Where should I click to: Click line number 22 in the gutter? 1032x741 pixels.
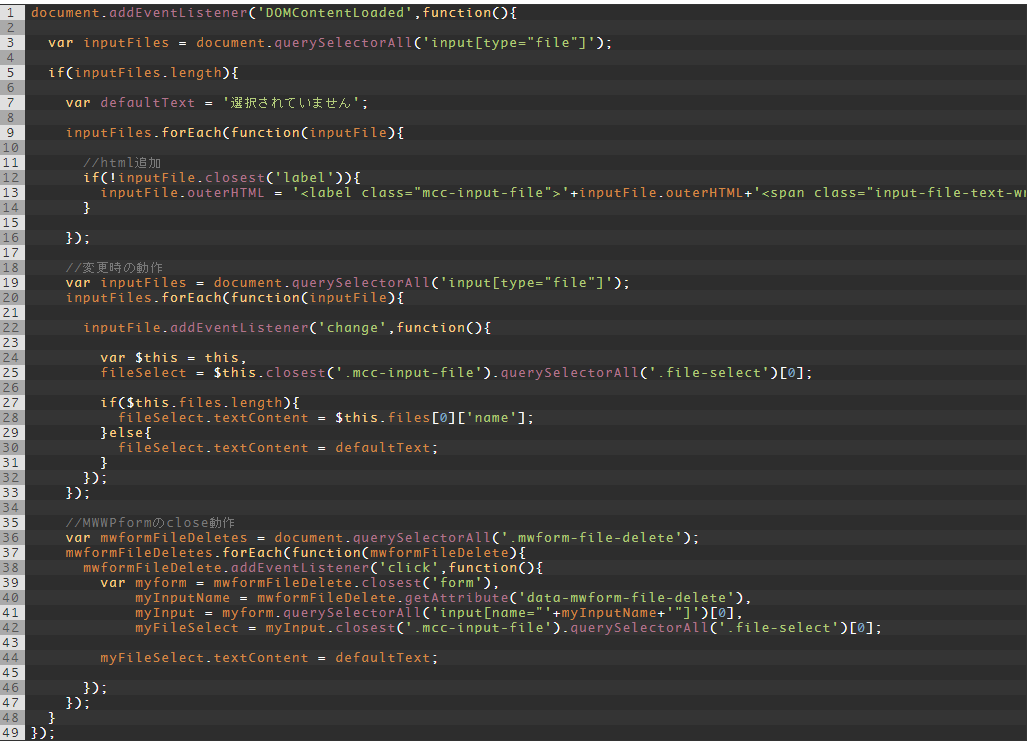[x=11, y=327]
